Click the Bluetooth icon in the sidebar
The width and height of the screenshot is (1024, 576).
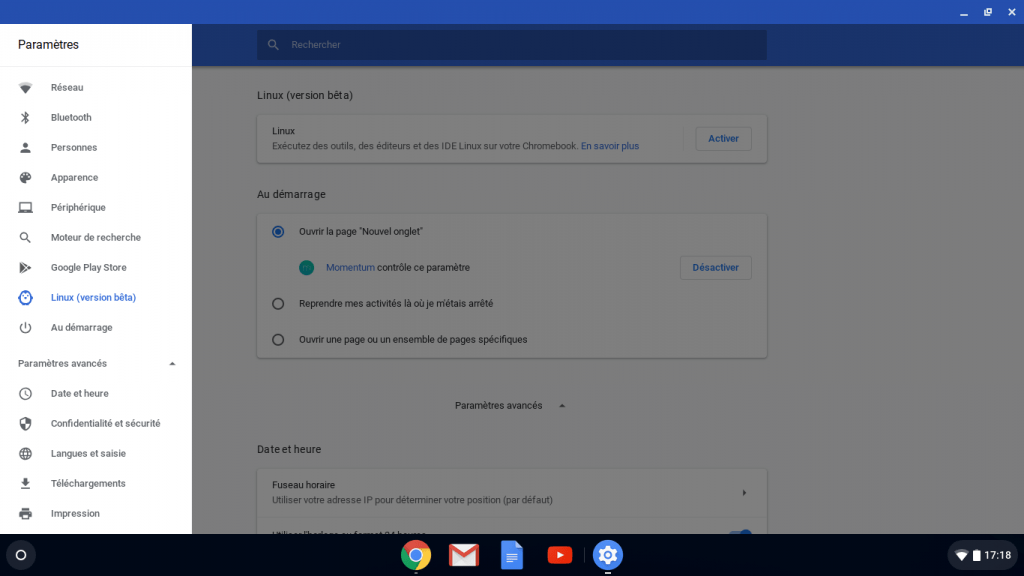[x=26, y=118]
